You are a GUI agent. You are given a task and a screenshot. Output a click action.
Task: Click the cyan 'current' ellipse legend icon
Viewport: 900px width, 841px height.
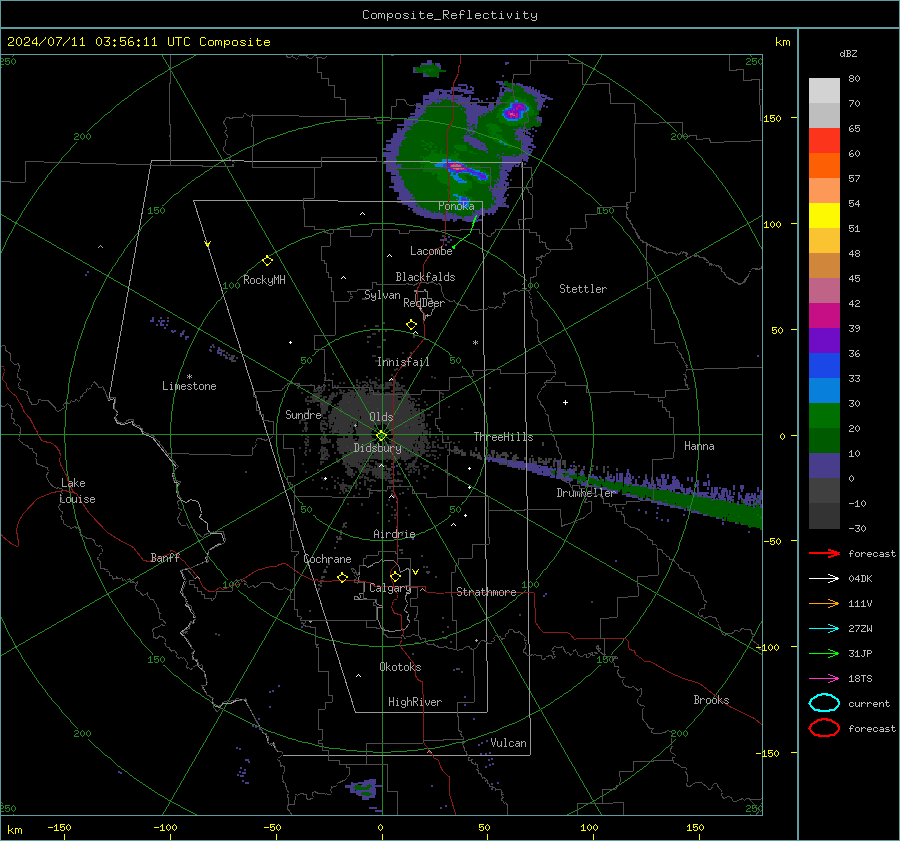coord(824,703)
